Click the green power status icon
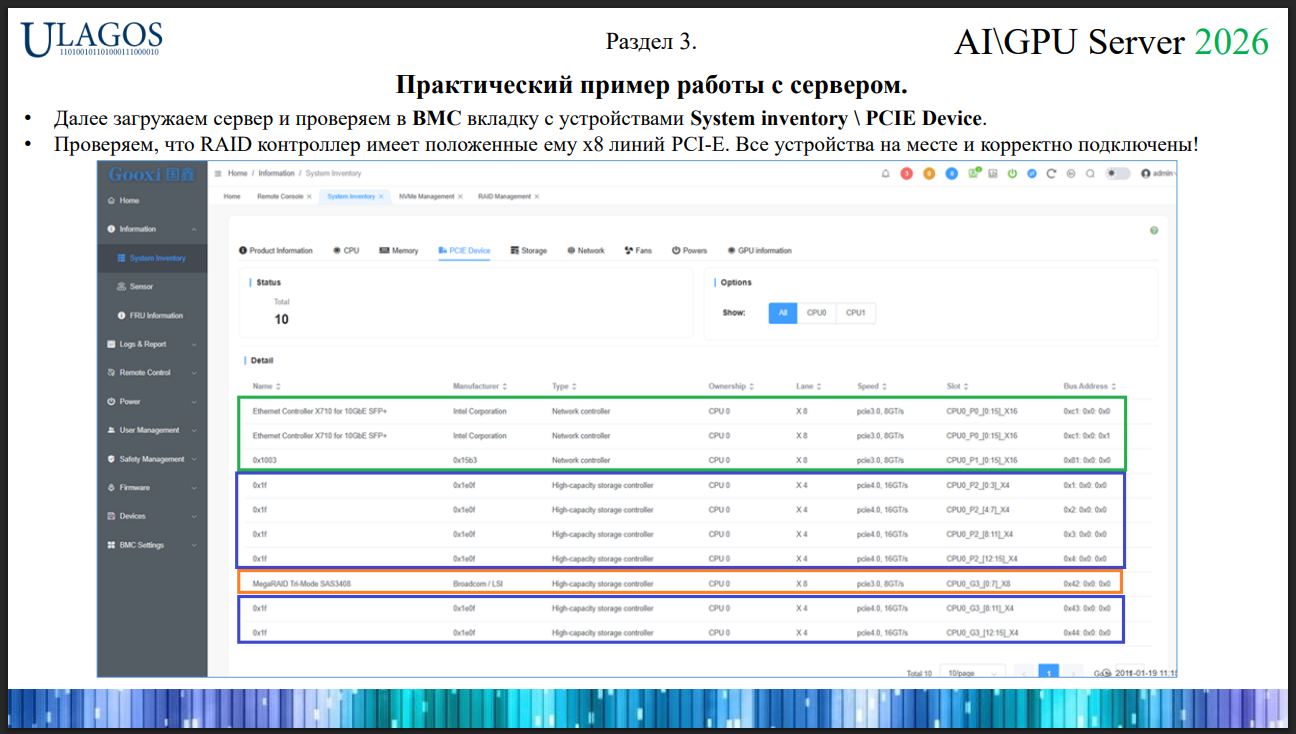Viewport: 1296px width, 734px height. click(x=1012, y=173)
